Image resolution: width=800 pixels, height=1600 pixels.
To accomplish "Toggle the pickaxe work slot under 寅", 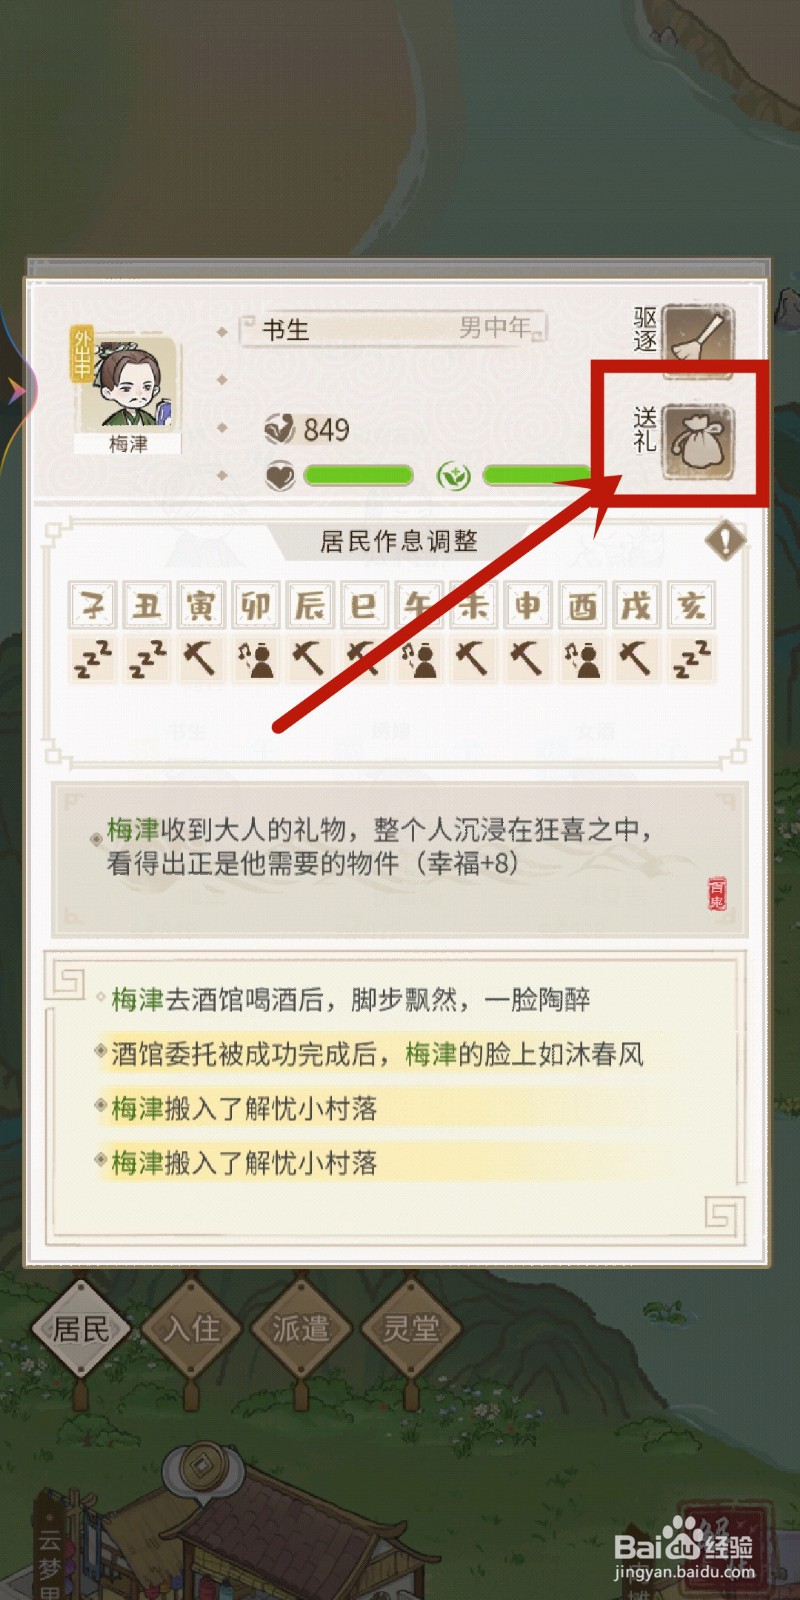I will (201, 660).
